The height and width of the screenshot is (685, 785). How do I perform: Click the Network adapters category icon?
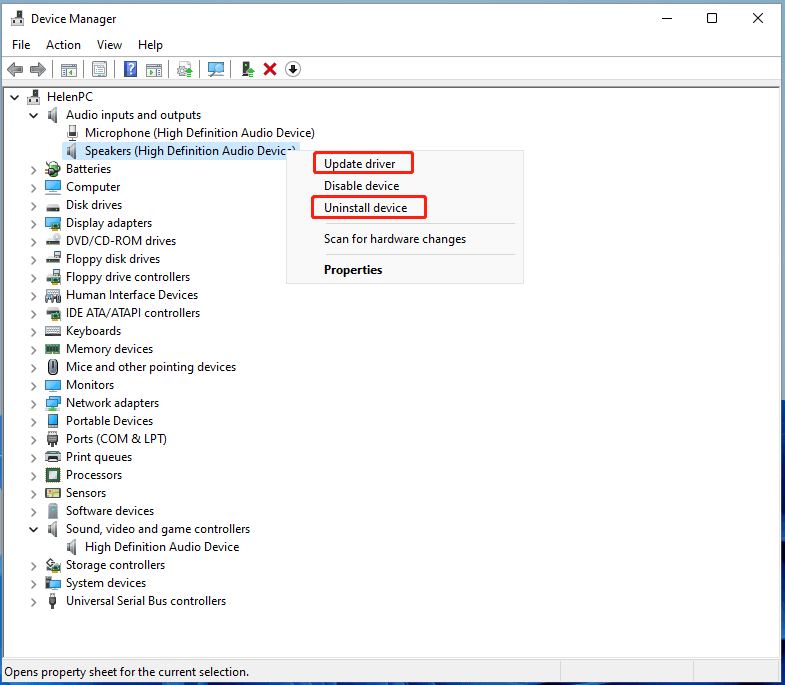(x=53, y=403)
